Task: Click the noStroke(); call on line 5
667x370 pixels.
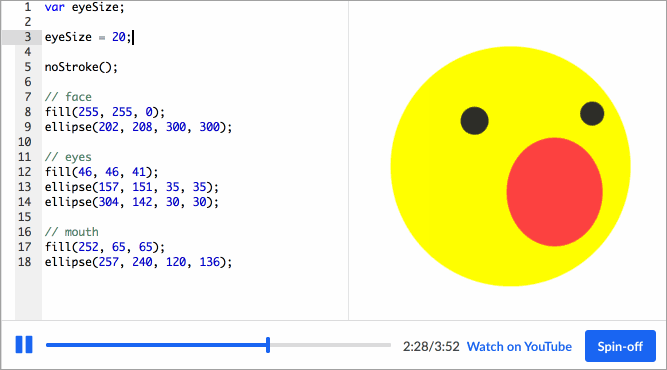Action: click(x=81, y=67)
